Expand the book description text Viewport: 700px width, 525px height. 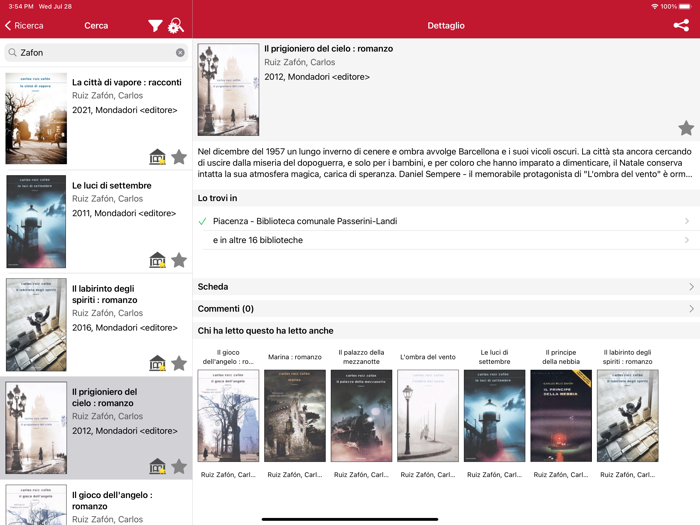(x=445, y=163)
